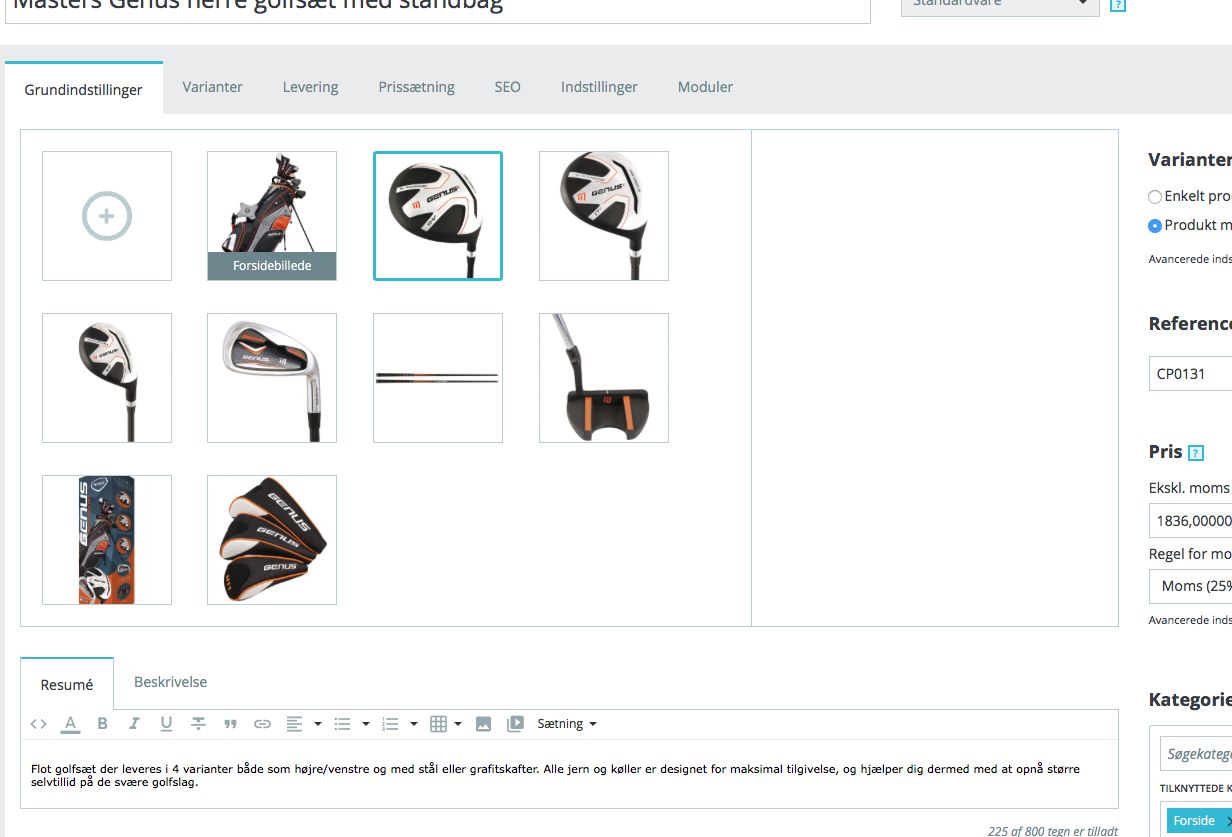
Task: Open the Moms tax rule dropdown
Action: 1191,586
